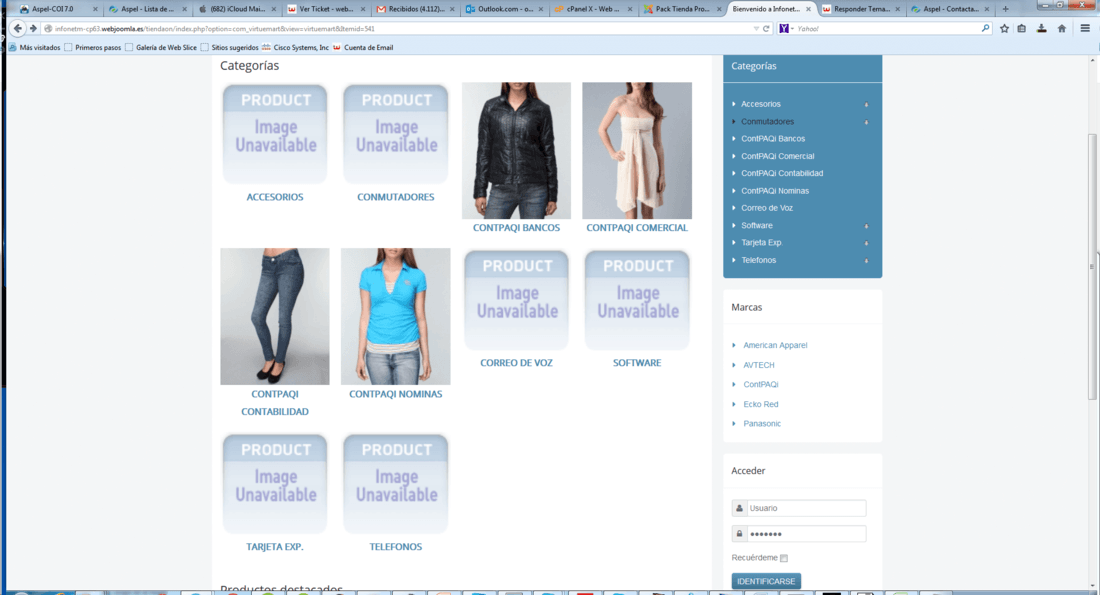Open the Más visitados bookmark
This screenshot has height=595, width=1100.
pyautogui.click(x=35, y=48)
